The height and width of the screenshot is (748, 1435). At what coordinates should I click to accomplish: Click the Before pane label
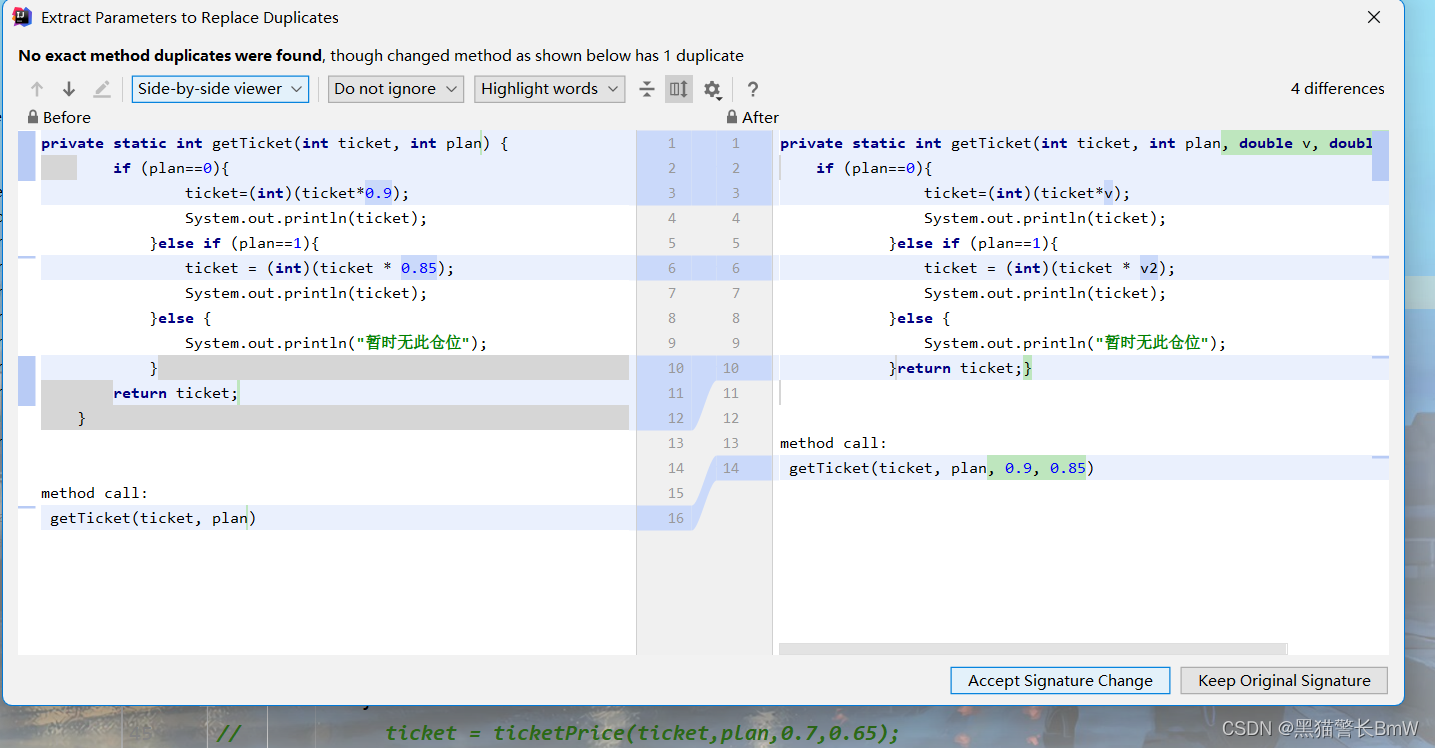click(67, 117)
